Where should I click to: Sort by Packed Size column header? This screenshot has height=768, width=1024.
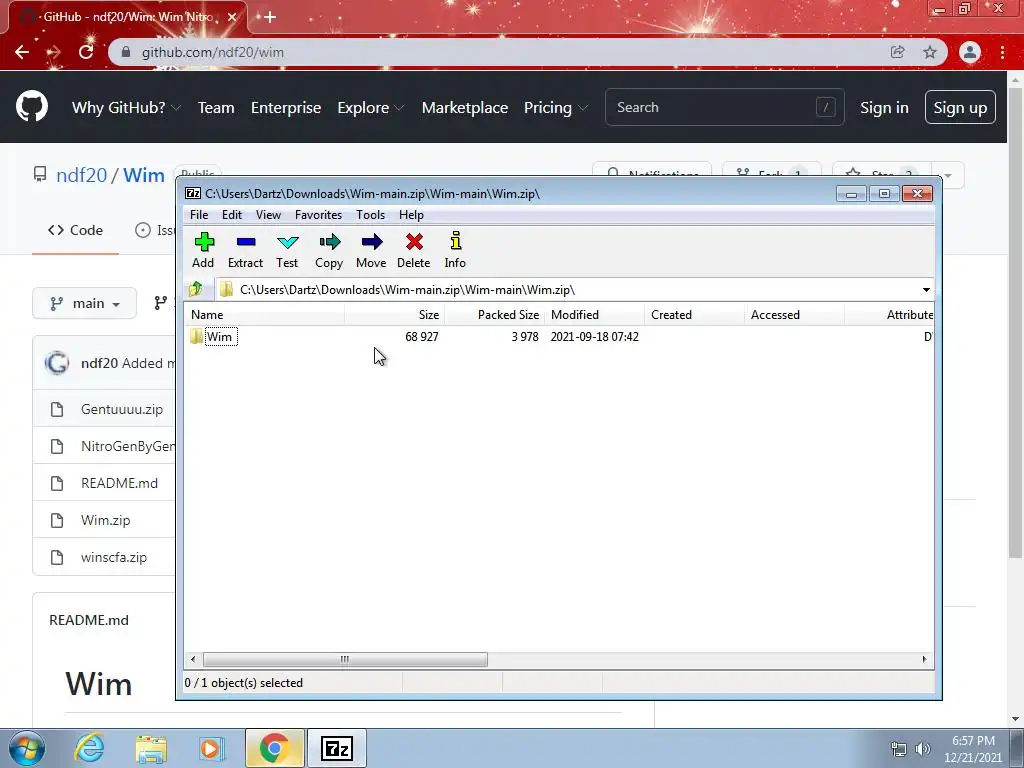pos(494,315)
